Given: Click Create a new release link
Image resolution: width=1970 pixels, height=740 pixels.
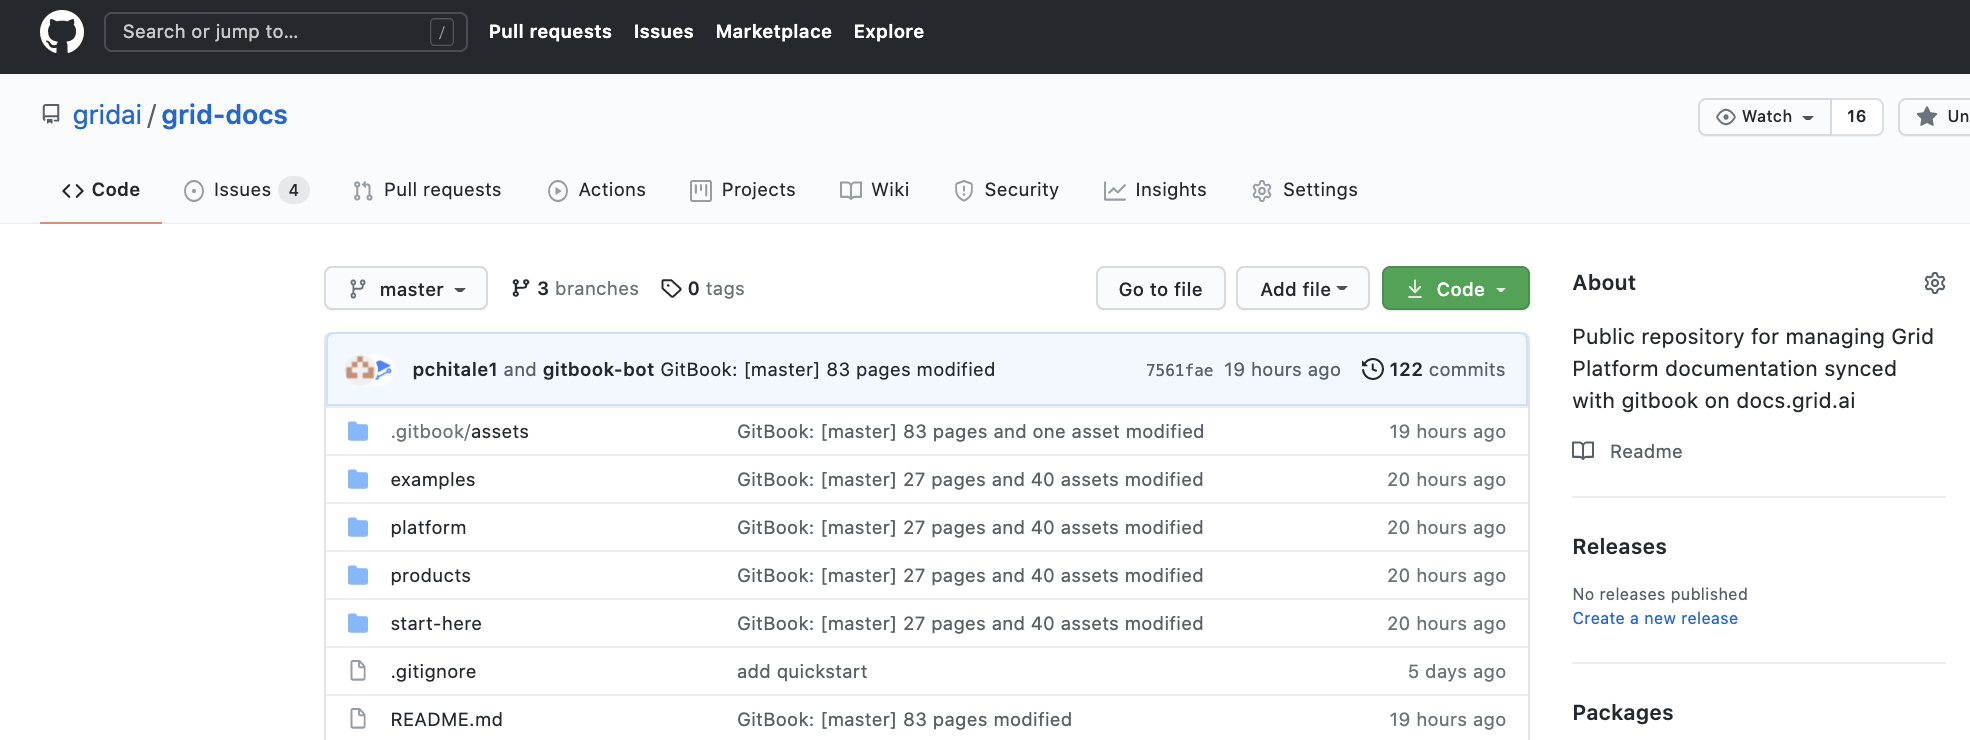Looking at the screenshot, I should click(1655, 618).
